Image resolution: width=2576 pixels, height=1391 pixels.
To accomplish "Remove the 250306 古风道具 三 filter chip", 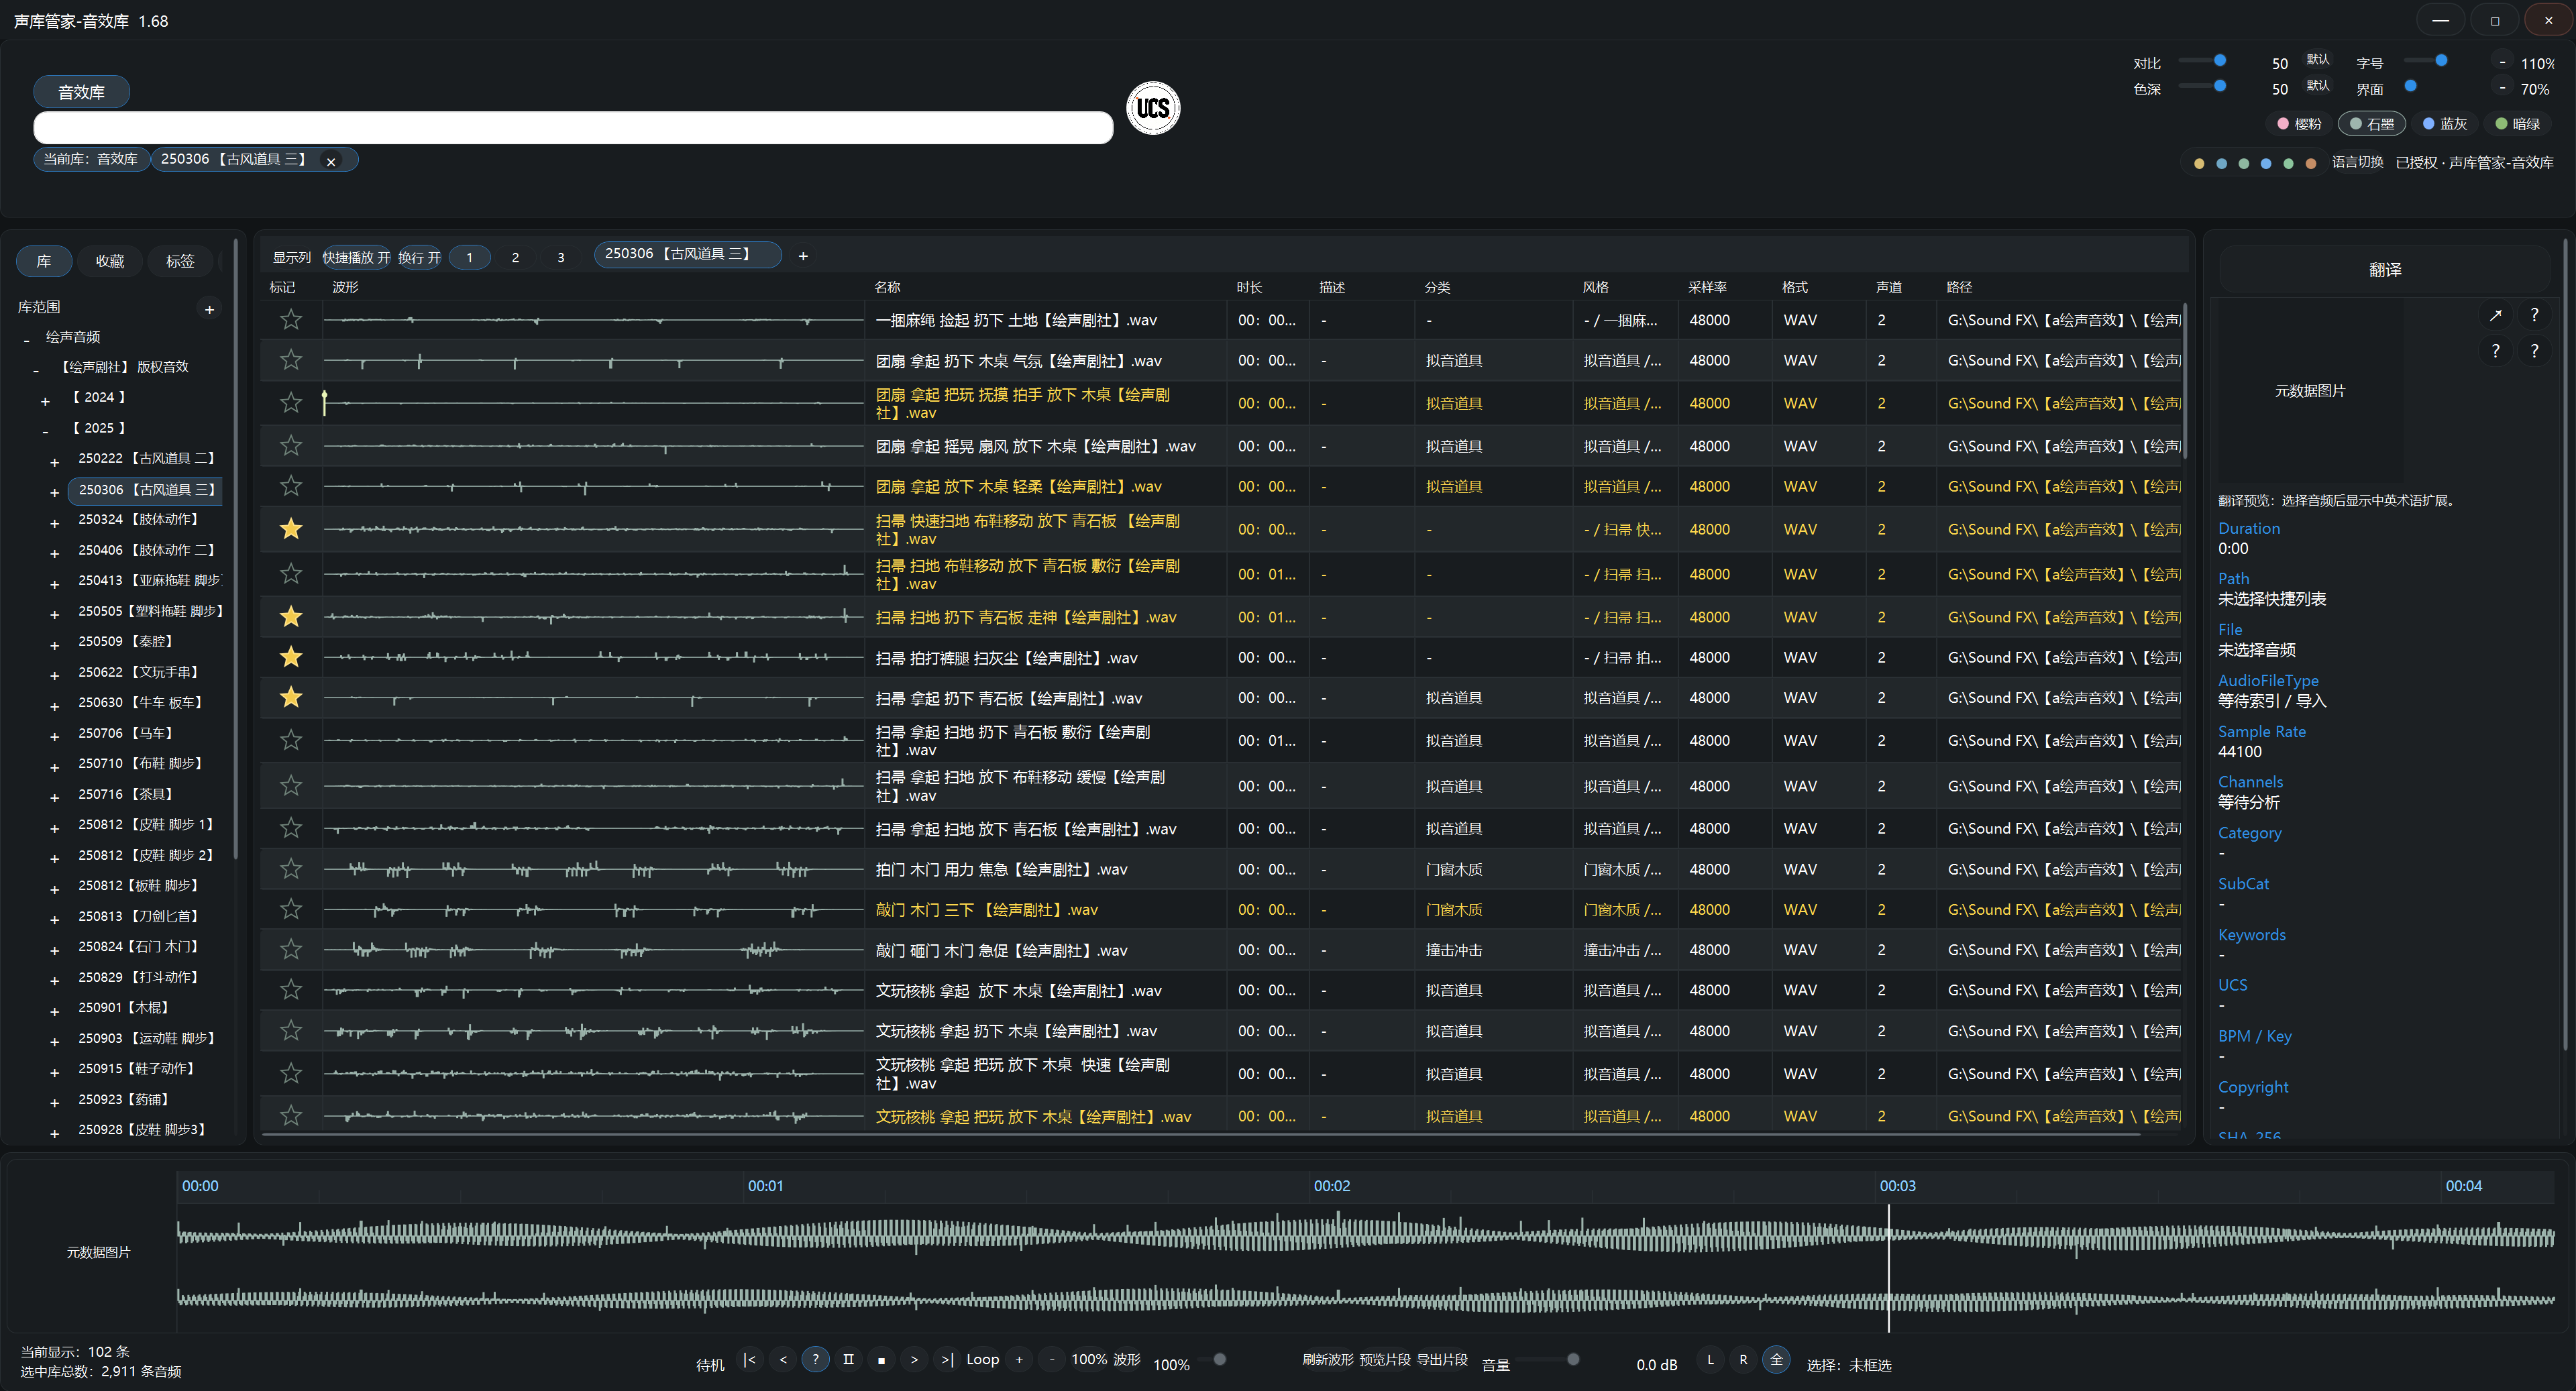I will coord(331,161).
